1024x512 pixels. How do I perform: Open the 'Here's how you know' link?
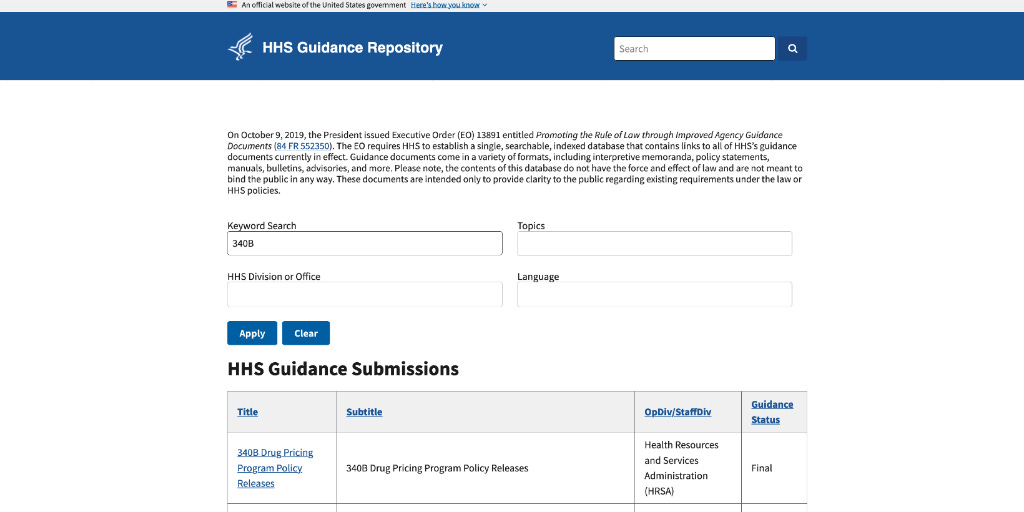[x=445, y=5]
